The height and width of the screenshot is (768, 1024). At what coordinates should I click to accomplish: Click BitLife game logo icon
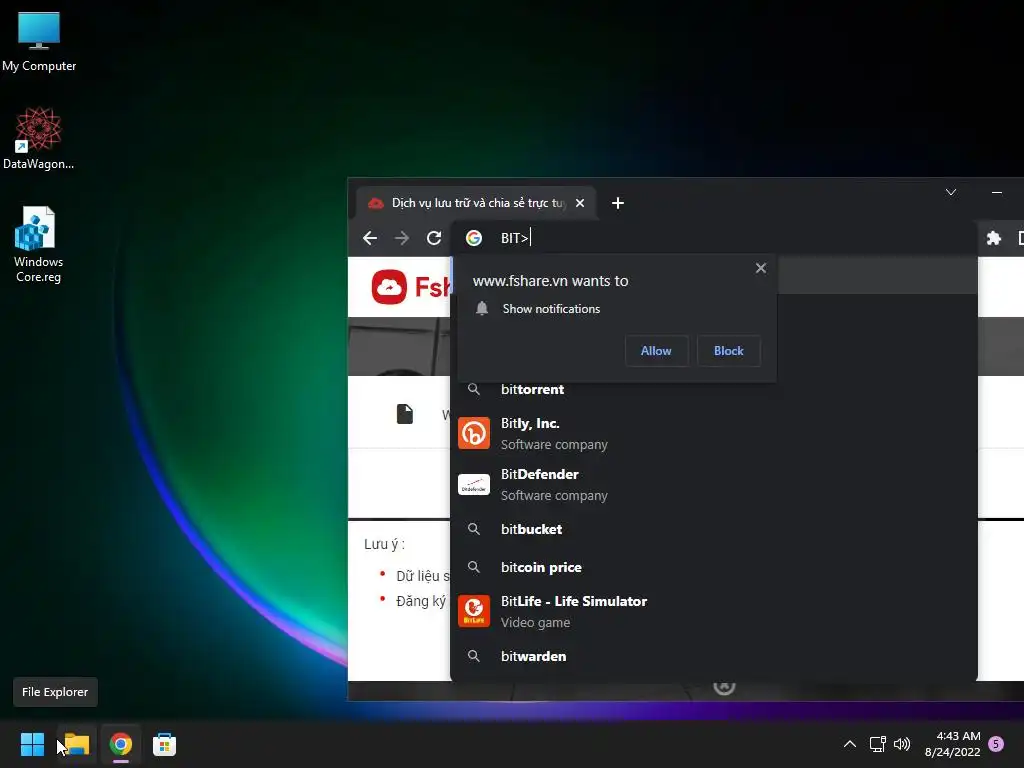click(x=473, y=611)
